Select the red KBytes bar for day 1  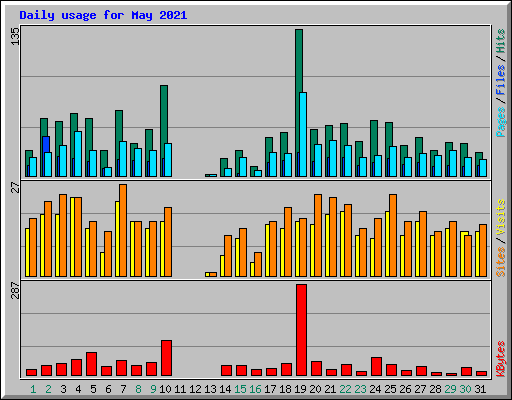click(x=31, y=372)
